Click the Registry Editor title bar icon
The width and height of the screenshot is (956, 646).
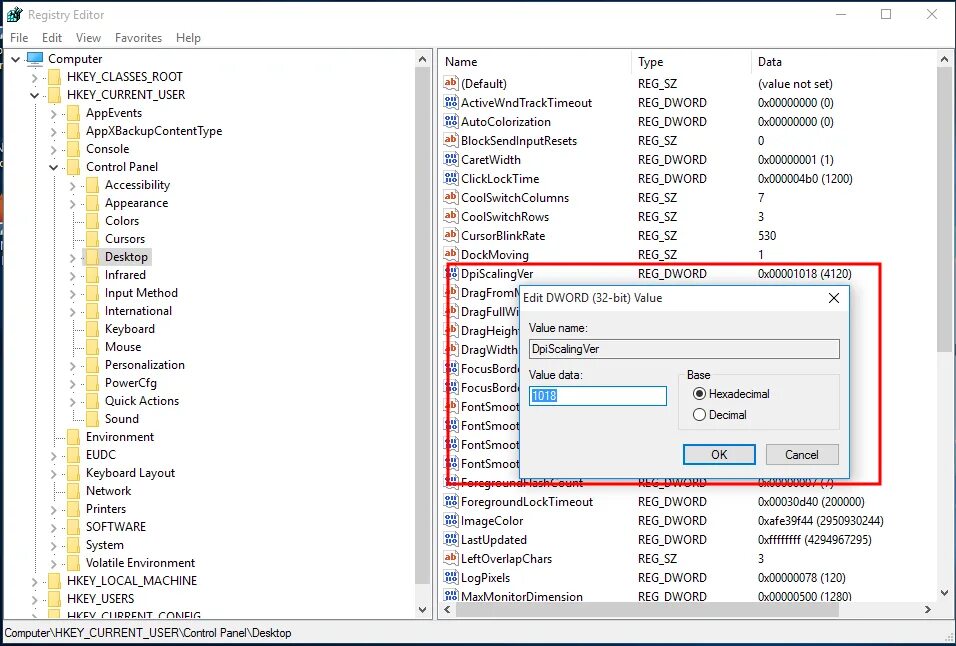(x=14, y=14)
